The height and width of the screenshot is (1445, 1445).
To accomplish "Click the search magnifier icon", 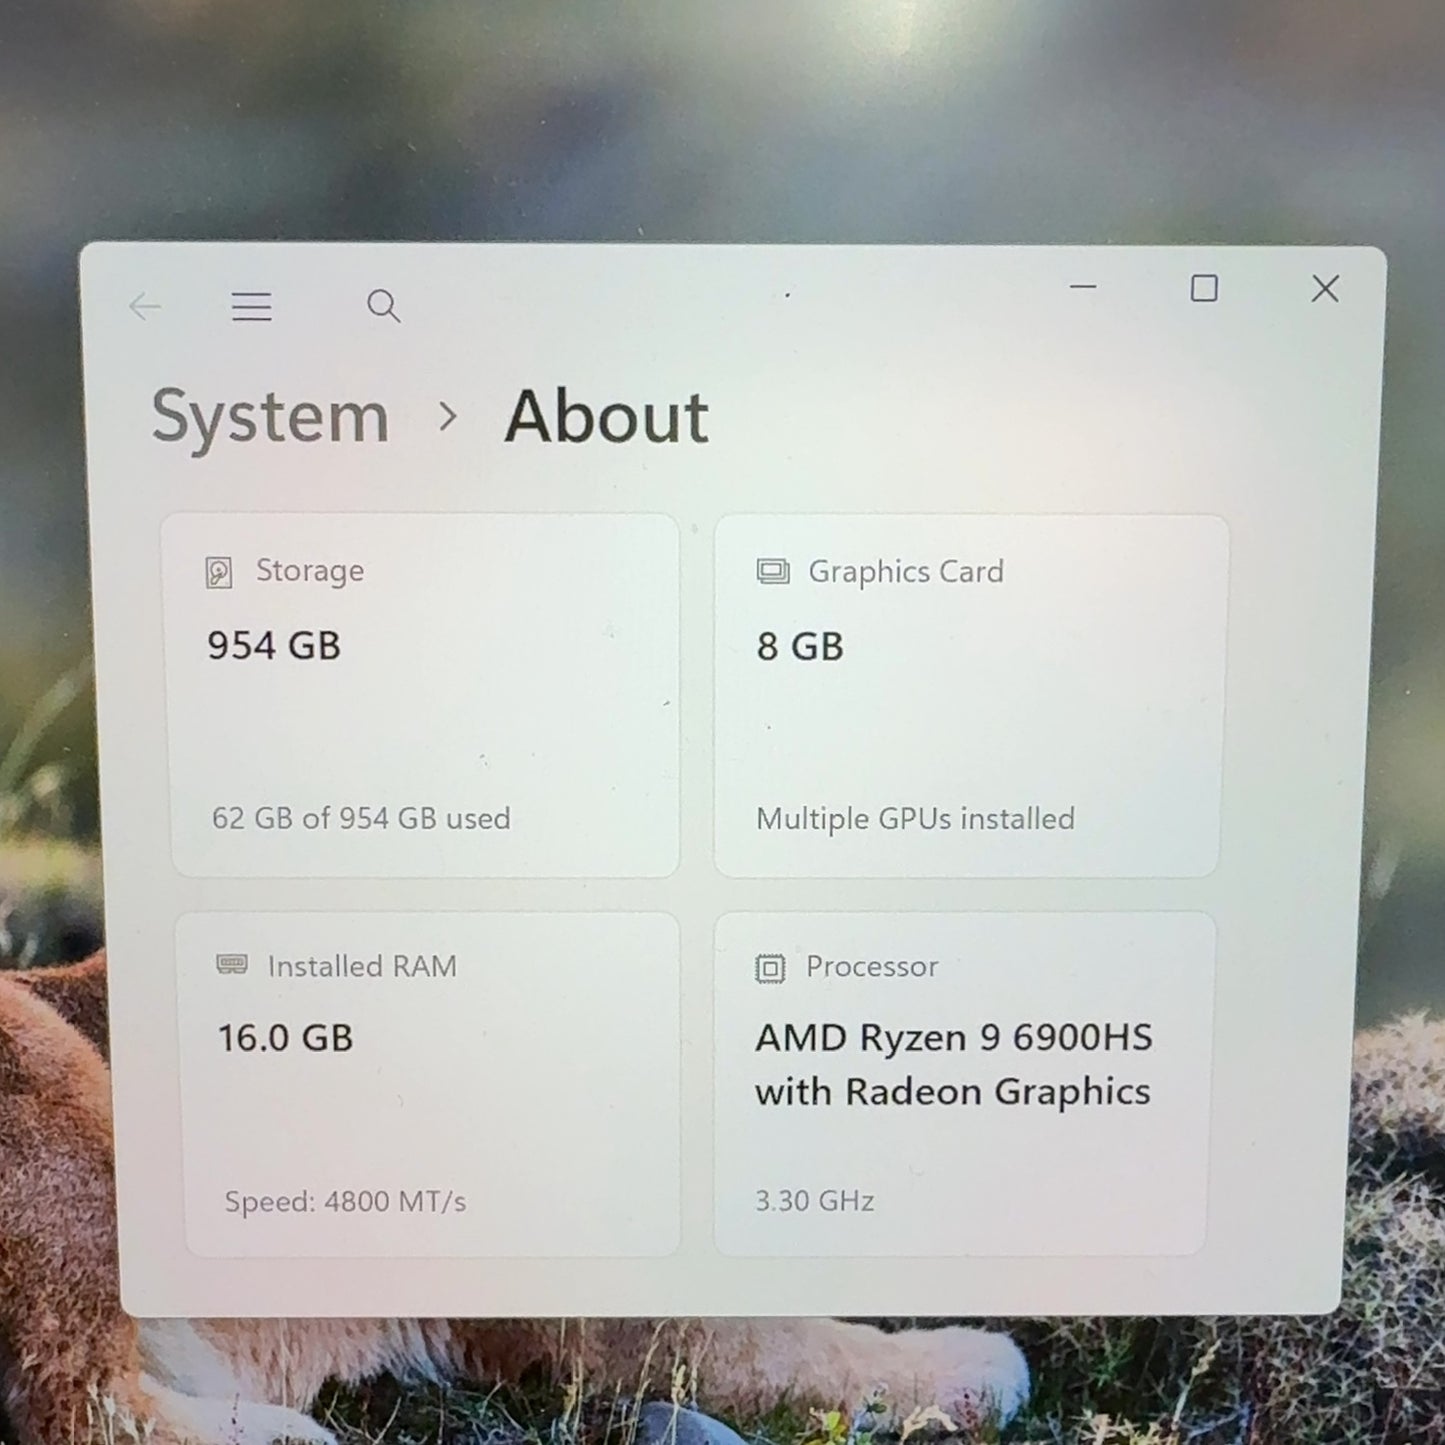I will click(383, 306).
